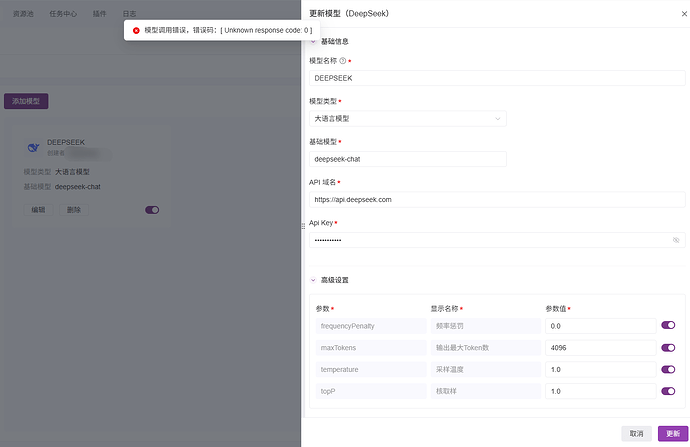690x447 pixels.
Task: Click the deepseek-chat value on the card
Action: pos(77,187)
